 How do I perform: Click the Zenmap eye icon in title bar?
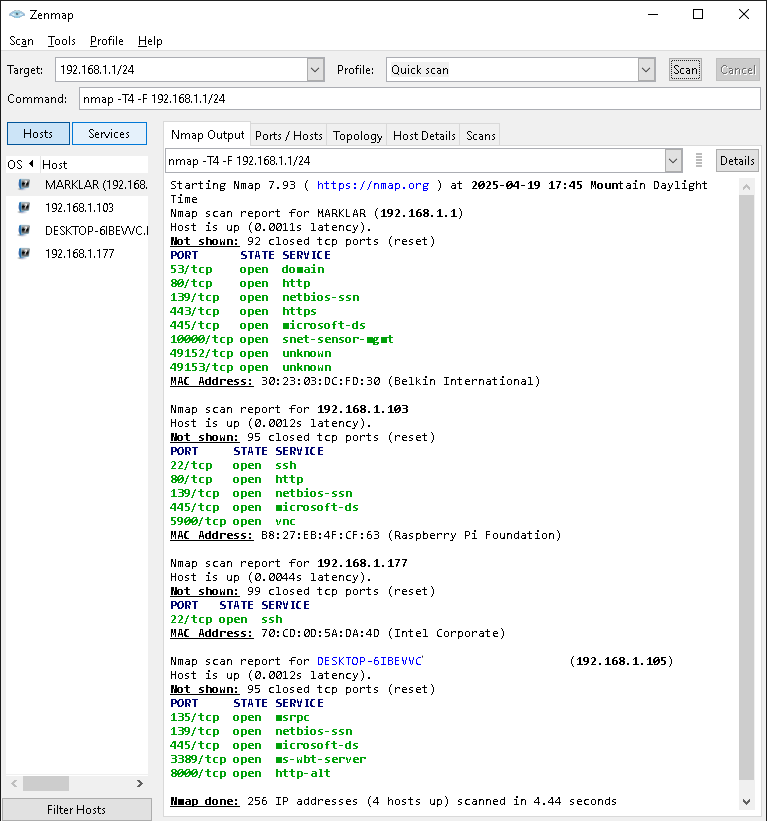pos(16,14)
